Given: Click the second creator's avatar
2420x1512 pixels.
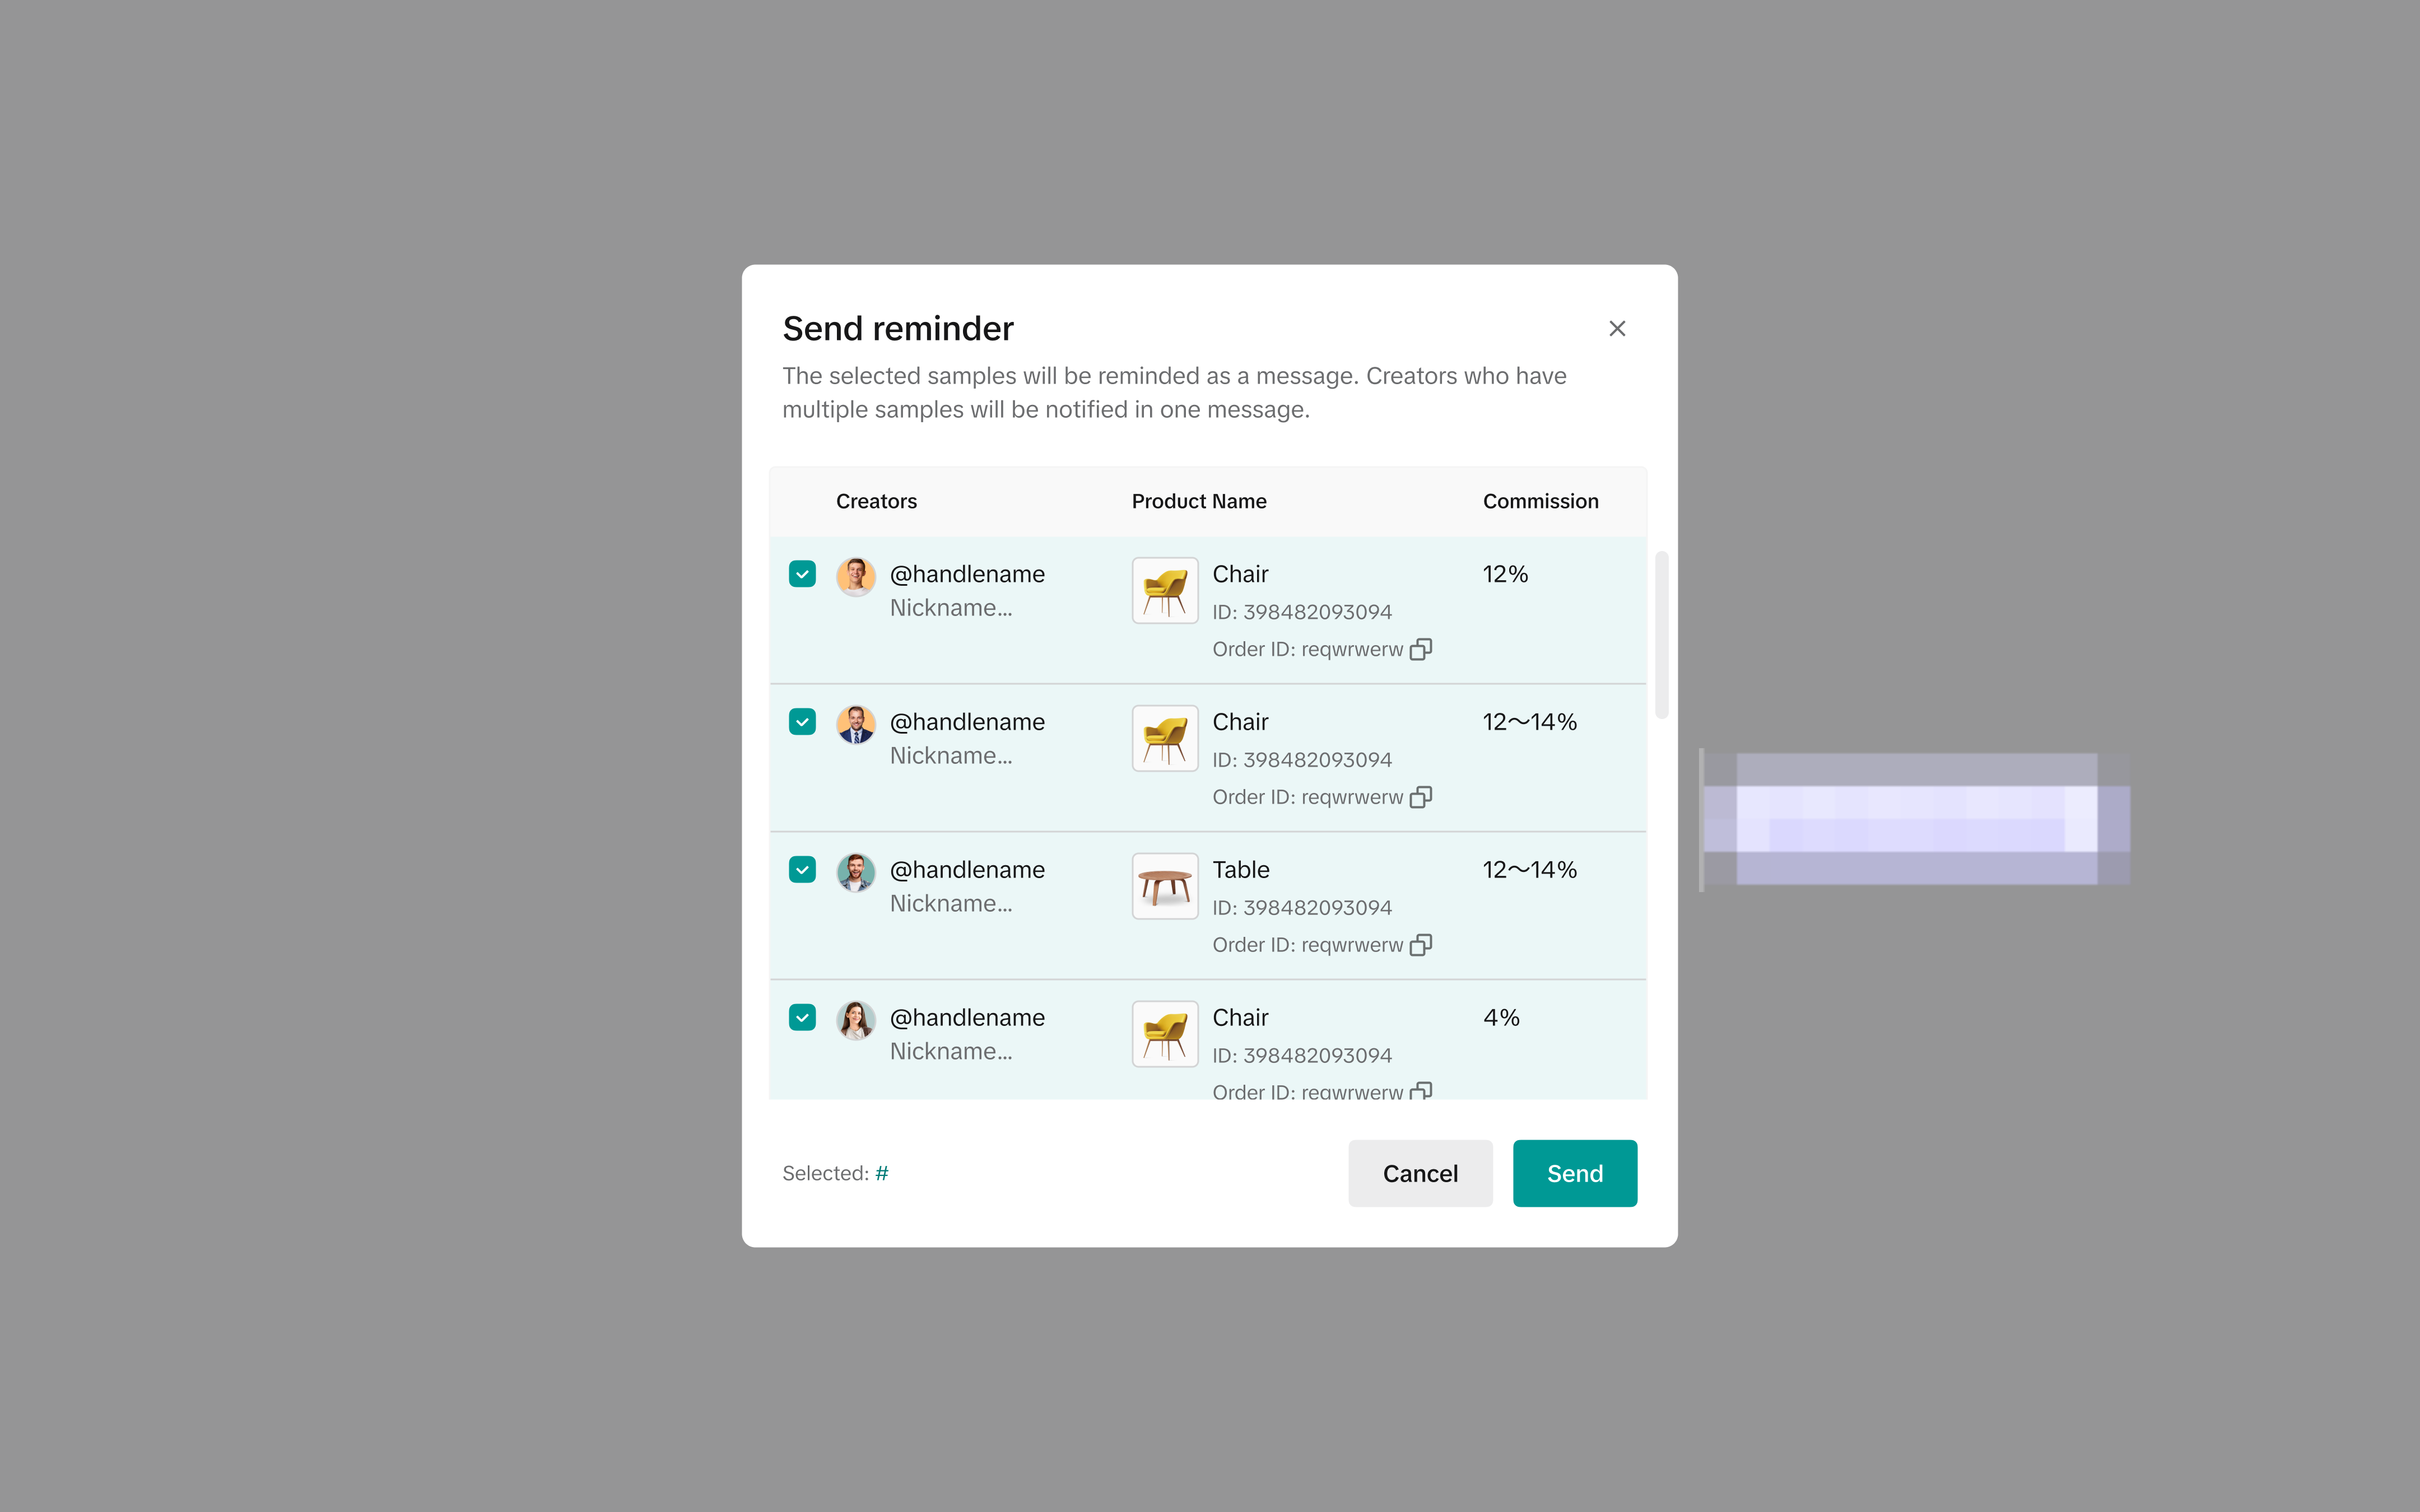Looking at the screenshot, I should click(856, 725).
